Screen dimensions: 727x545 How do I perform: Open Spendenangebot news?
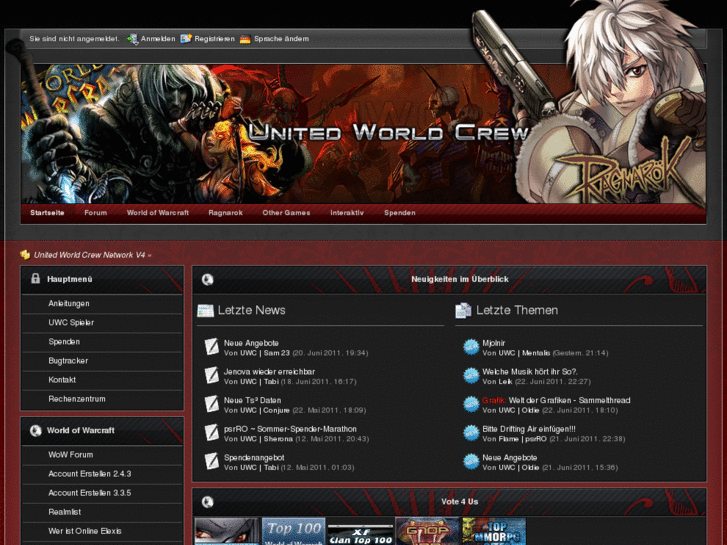(x=254, y=458)
